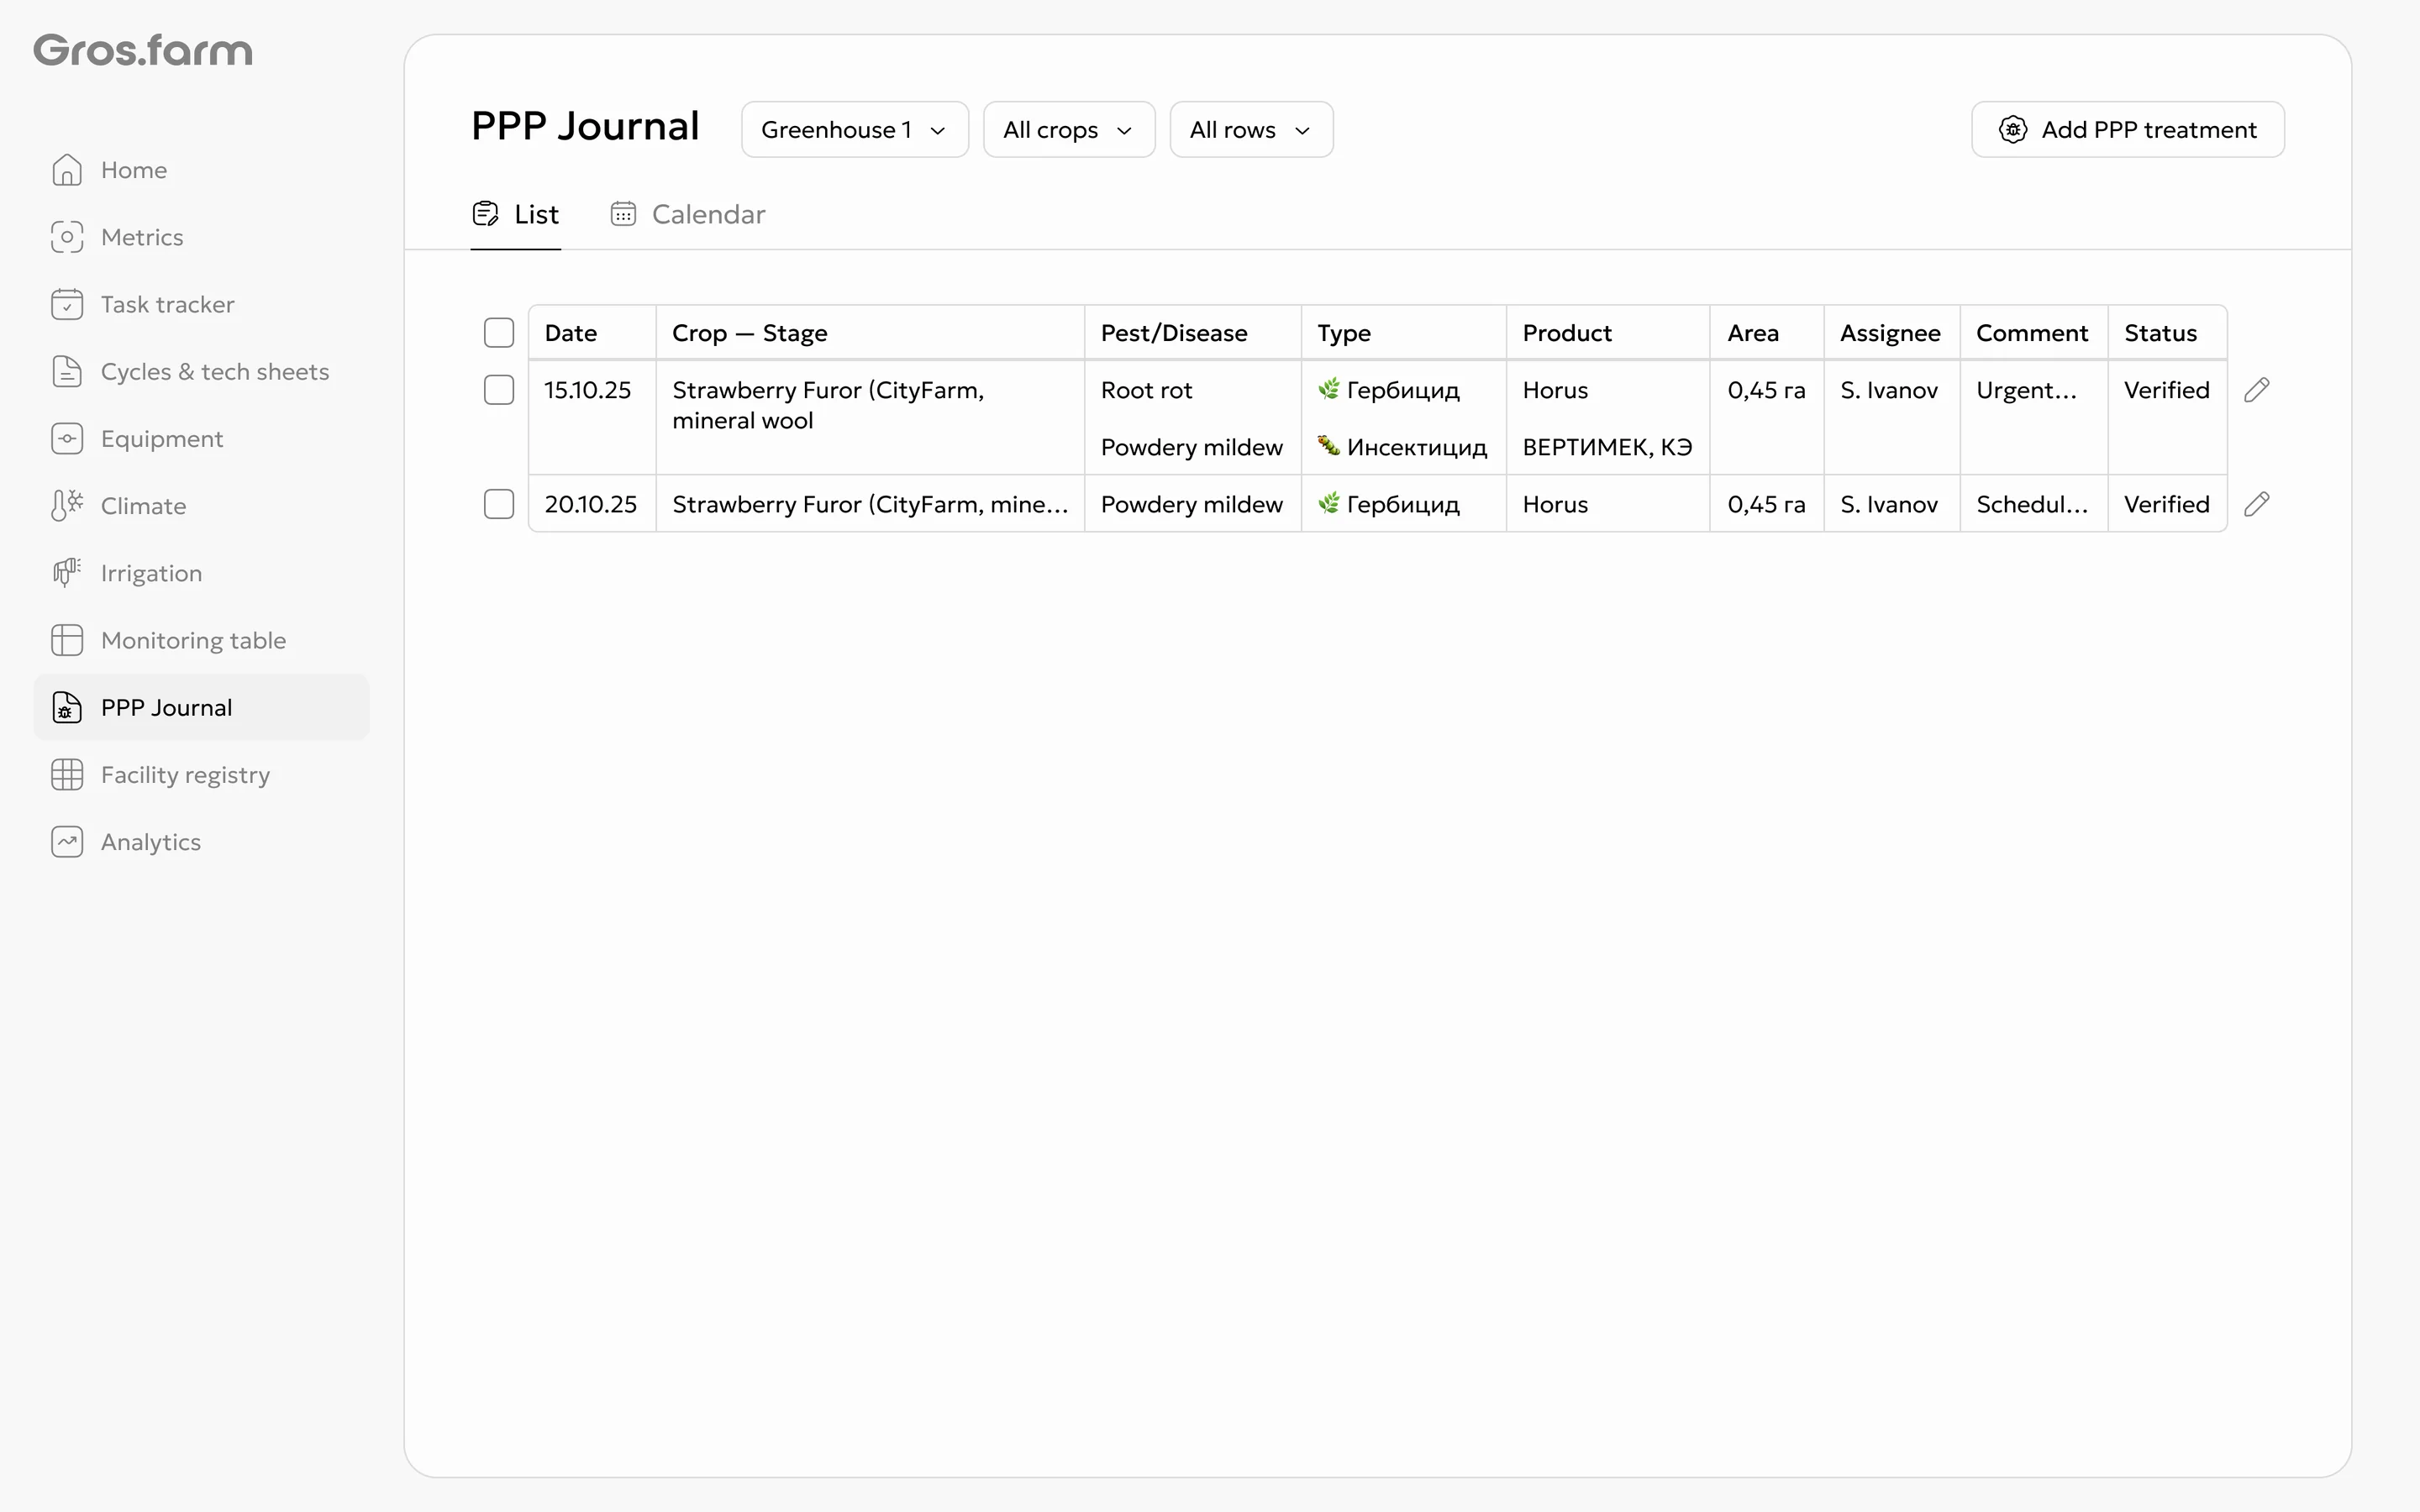Open the All crops filter dropdown
The width and height of the screenshot is (2420, 1512).
[1069, 129]
